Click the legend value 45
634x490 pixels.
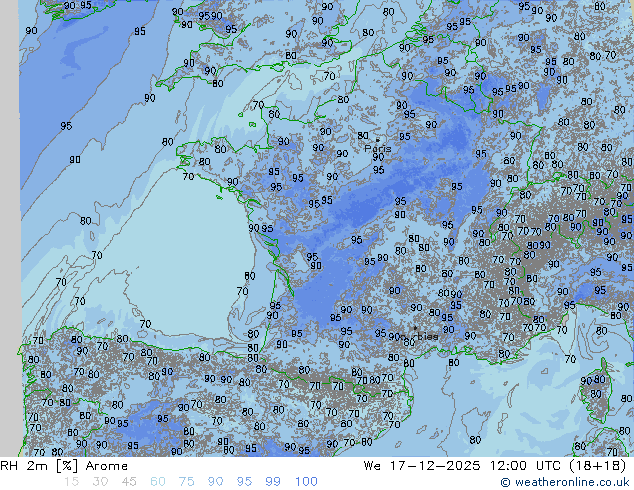130,482
